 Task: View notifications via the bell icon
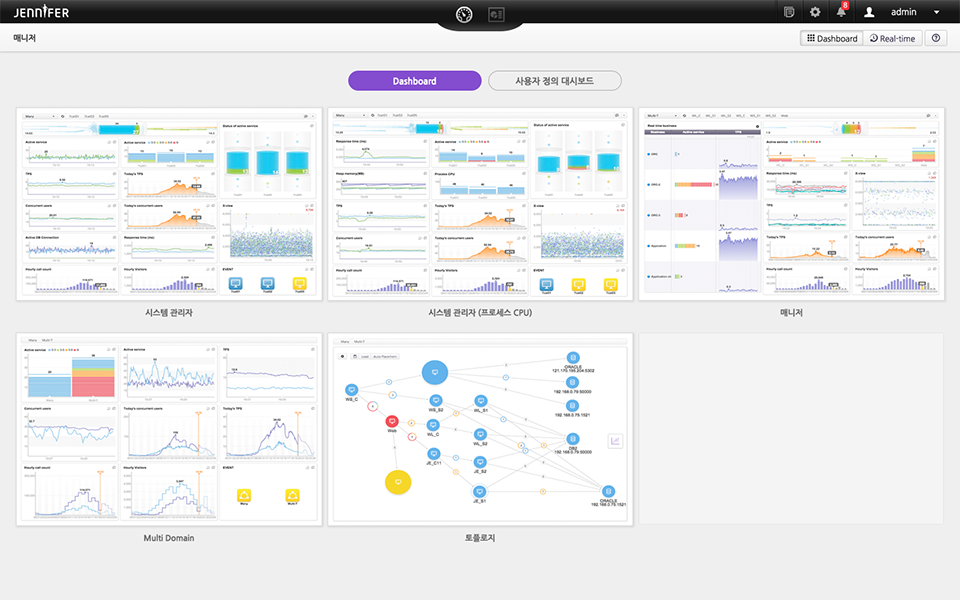point(841,12)
